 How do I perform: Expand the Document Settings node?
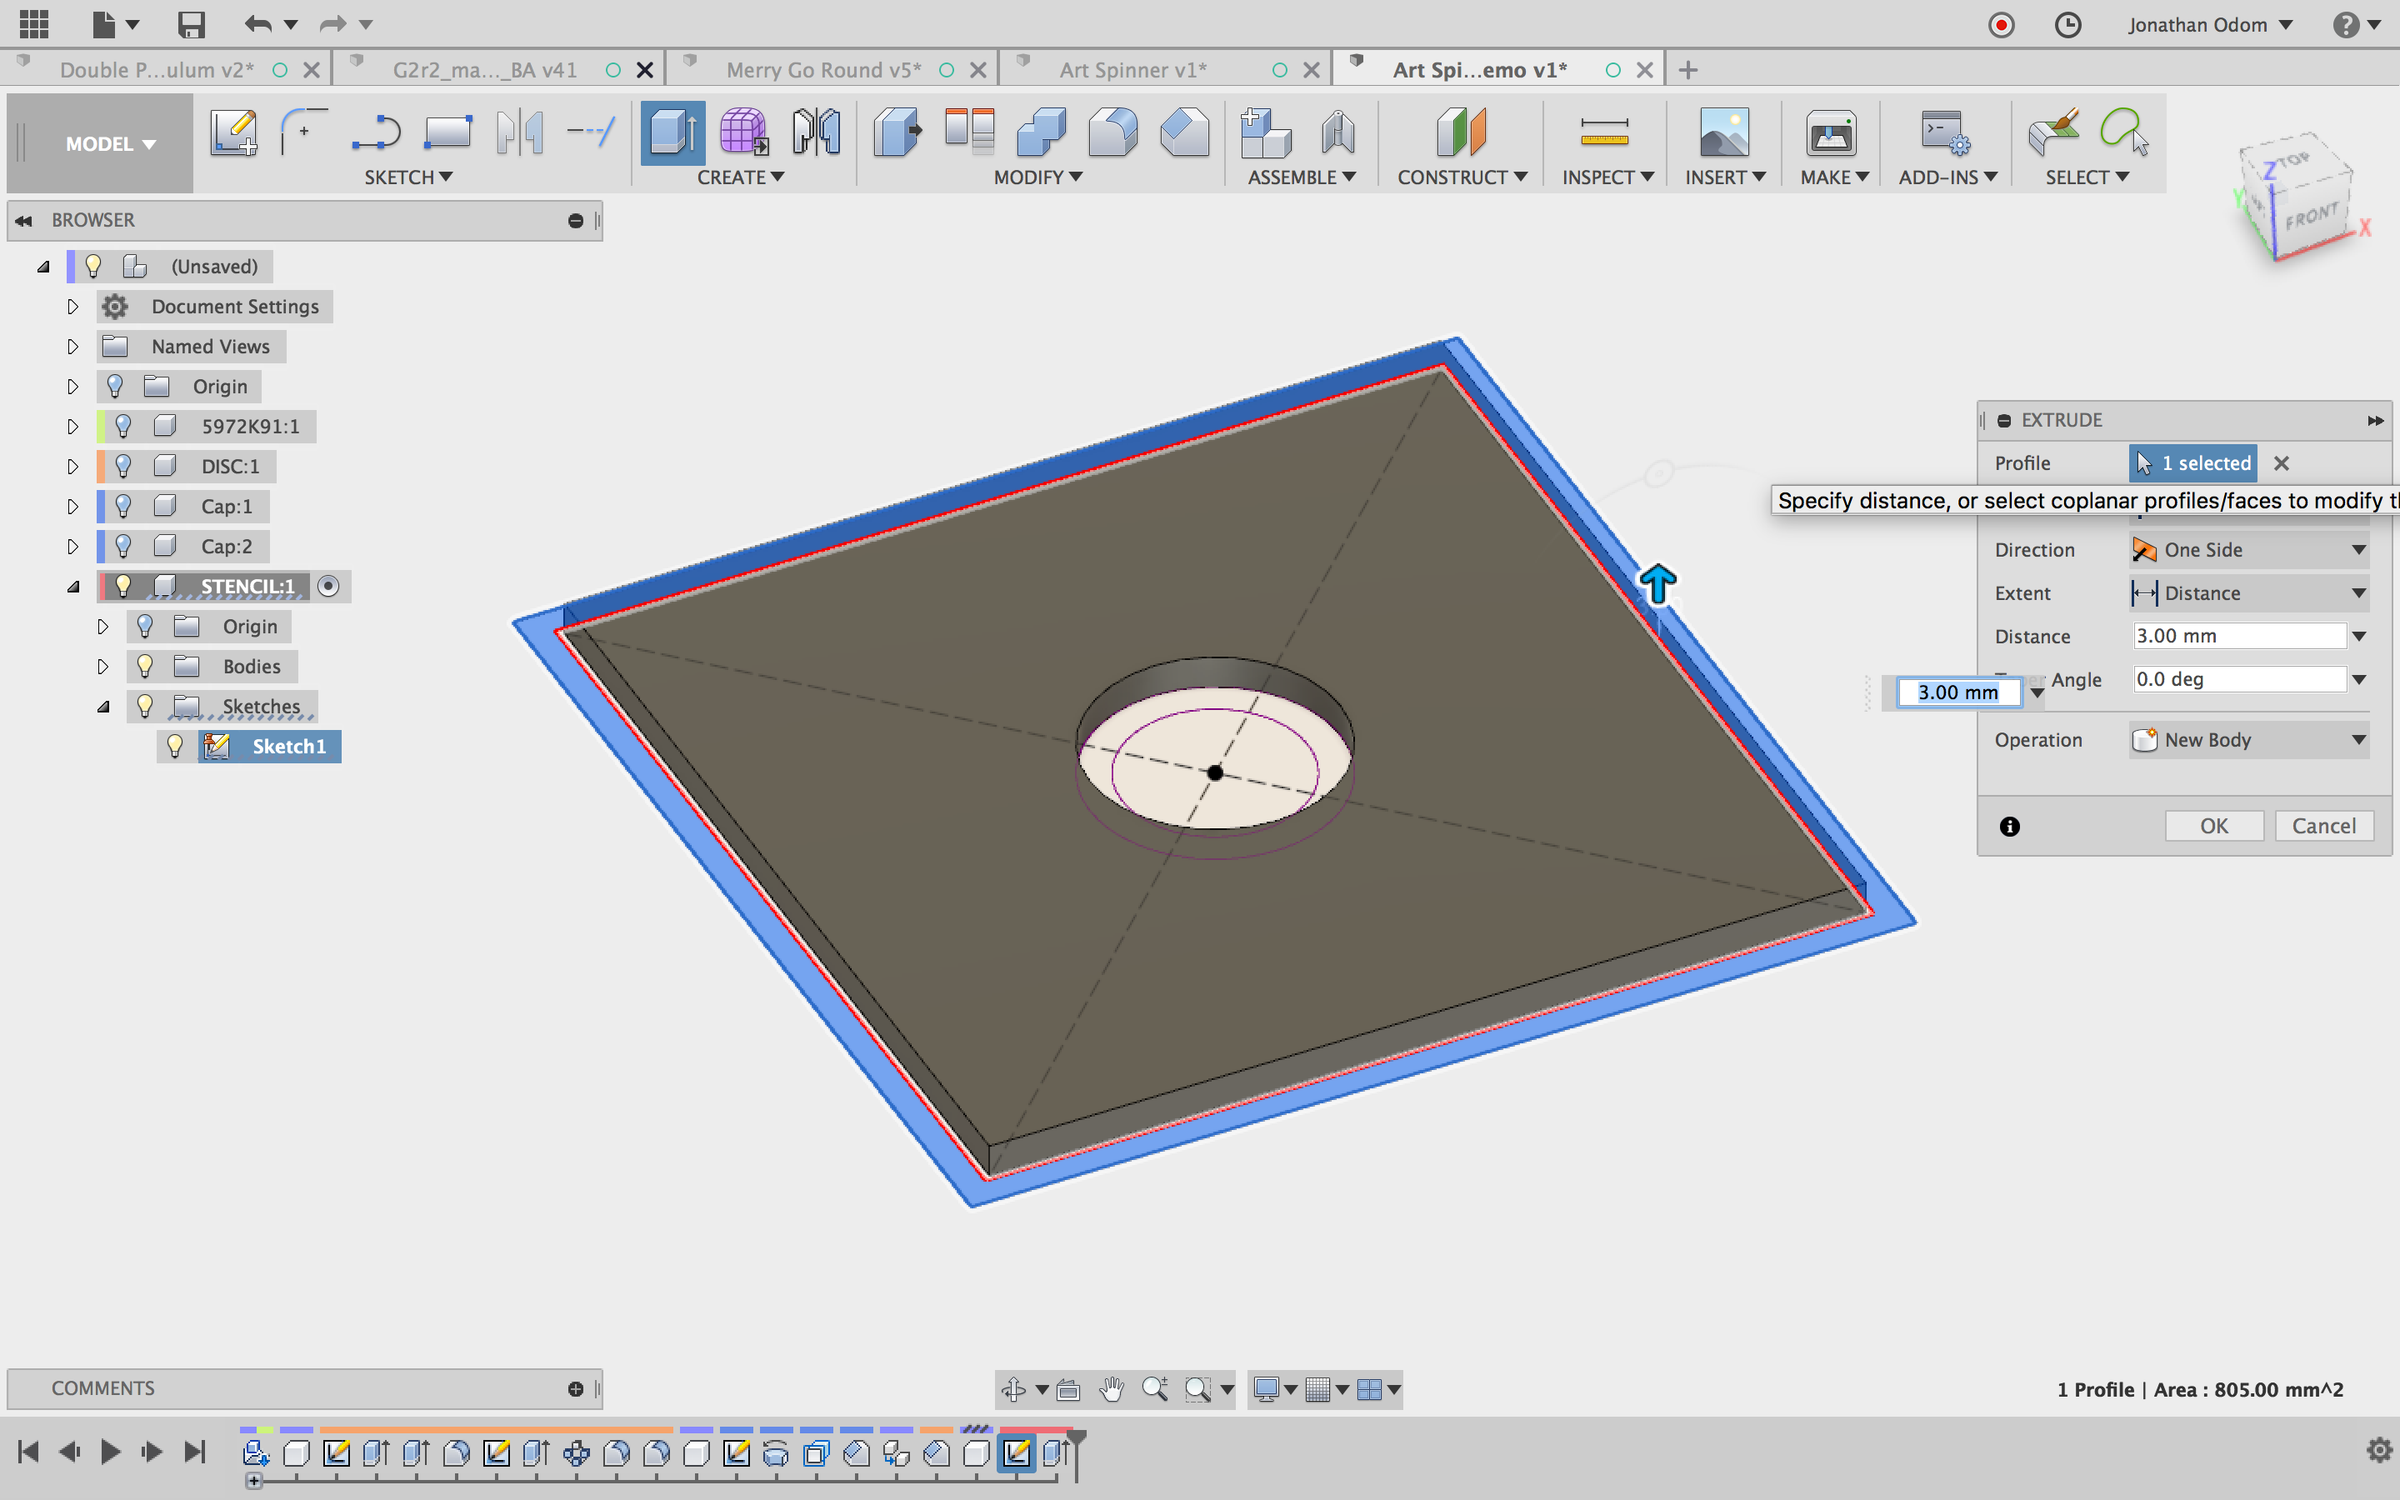pyautogui.click(x=72, y=306)
